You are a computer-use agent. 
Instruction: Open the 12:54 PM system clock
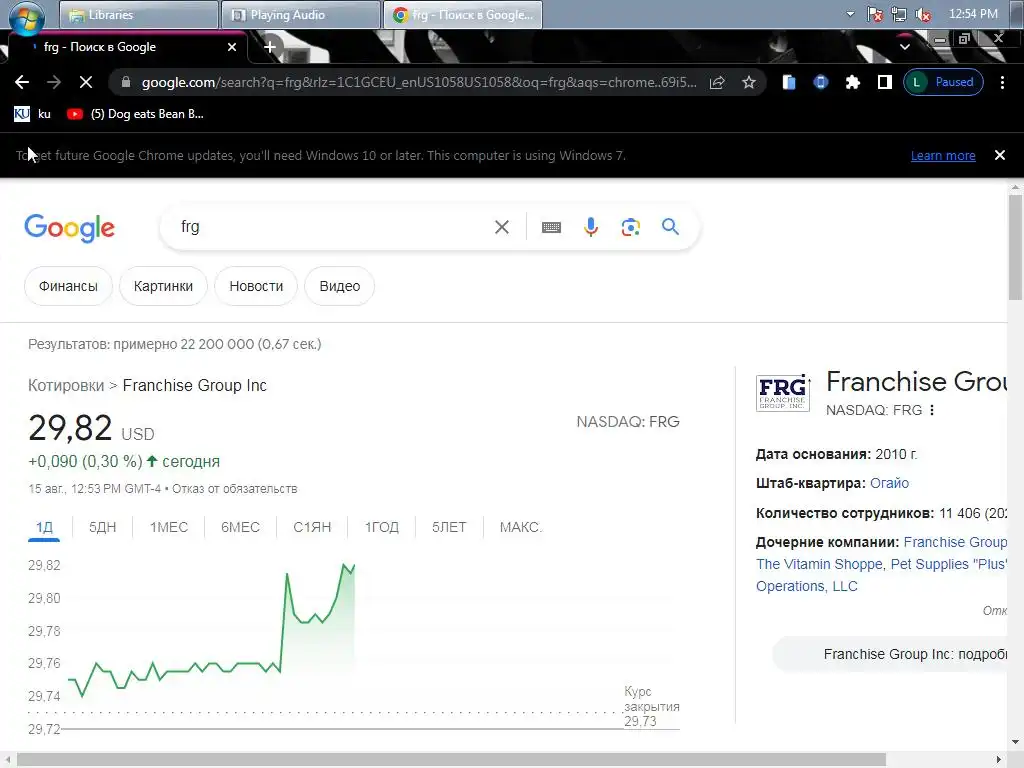973,14
